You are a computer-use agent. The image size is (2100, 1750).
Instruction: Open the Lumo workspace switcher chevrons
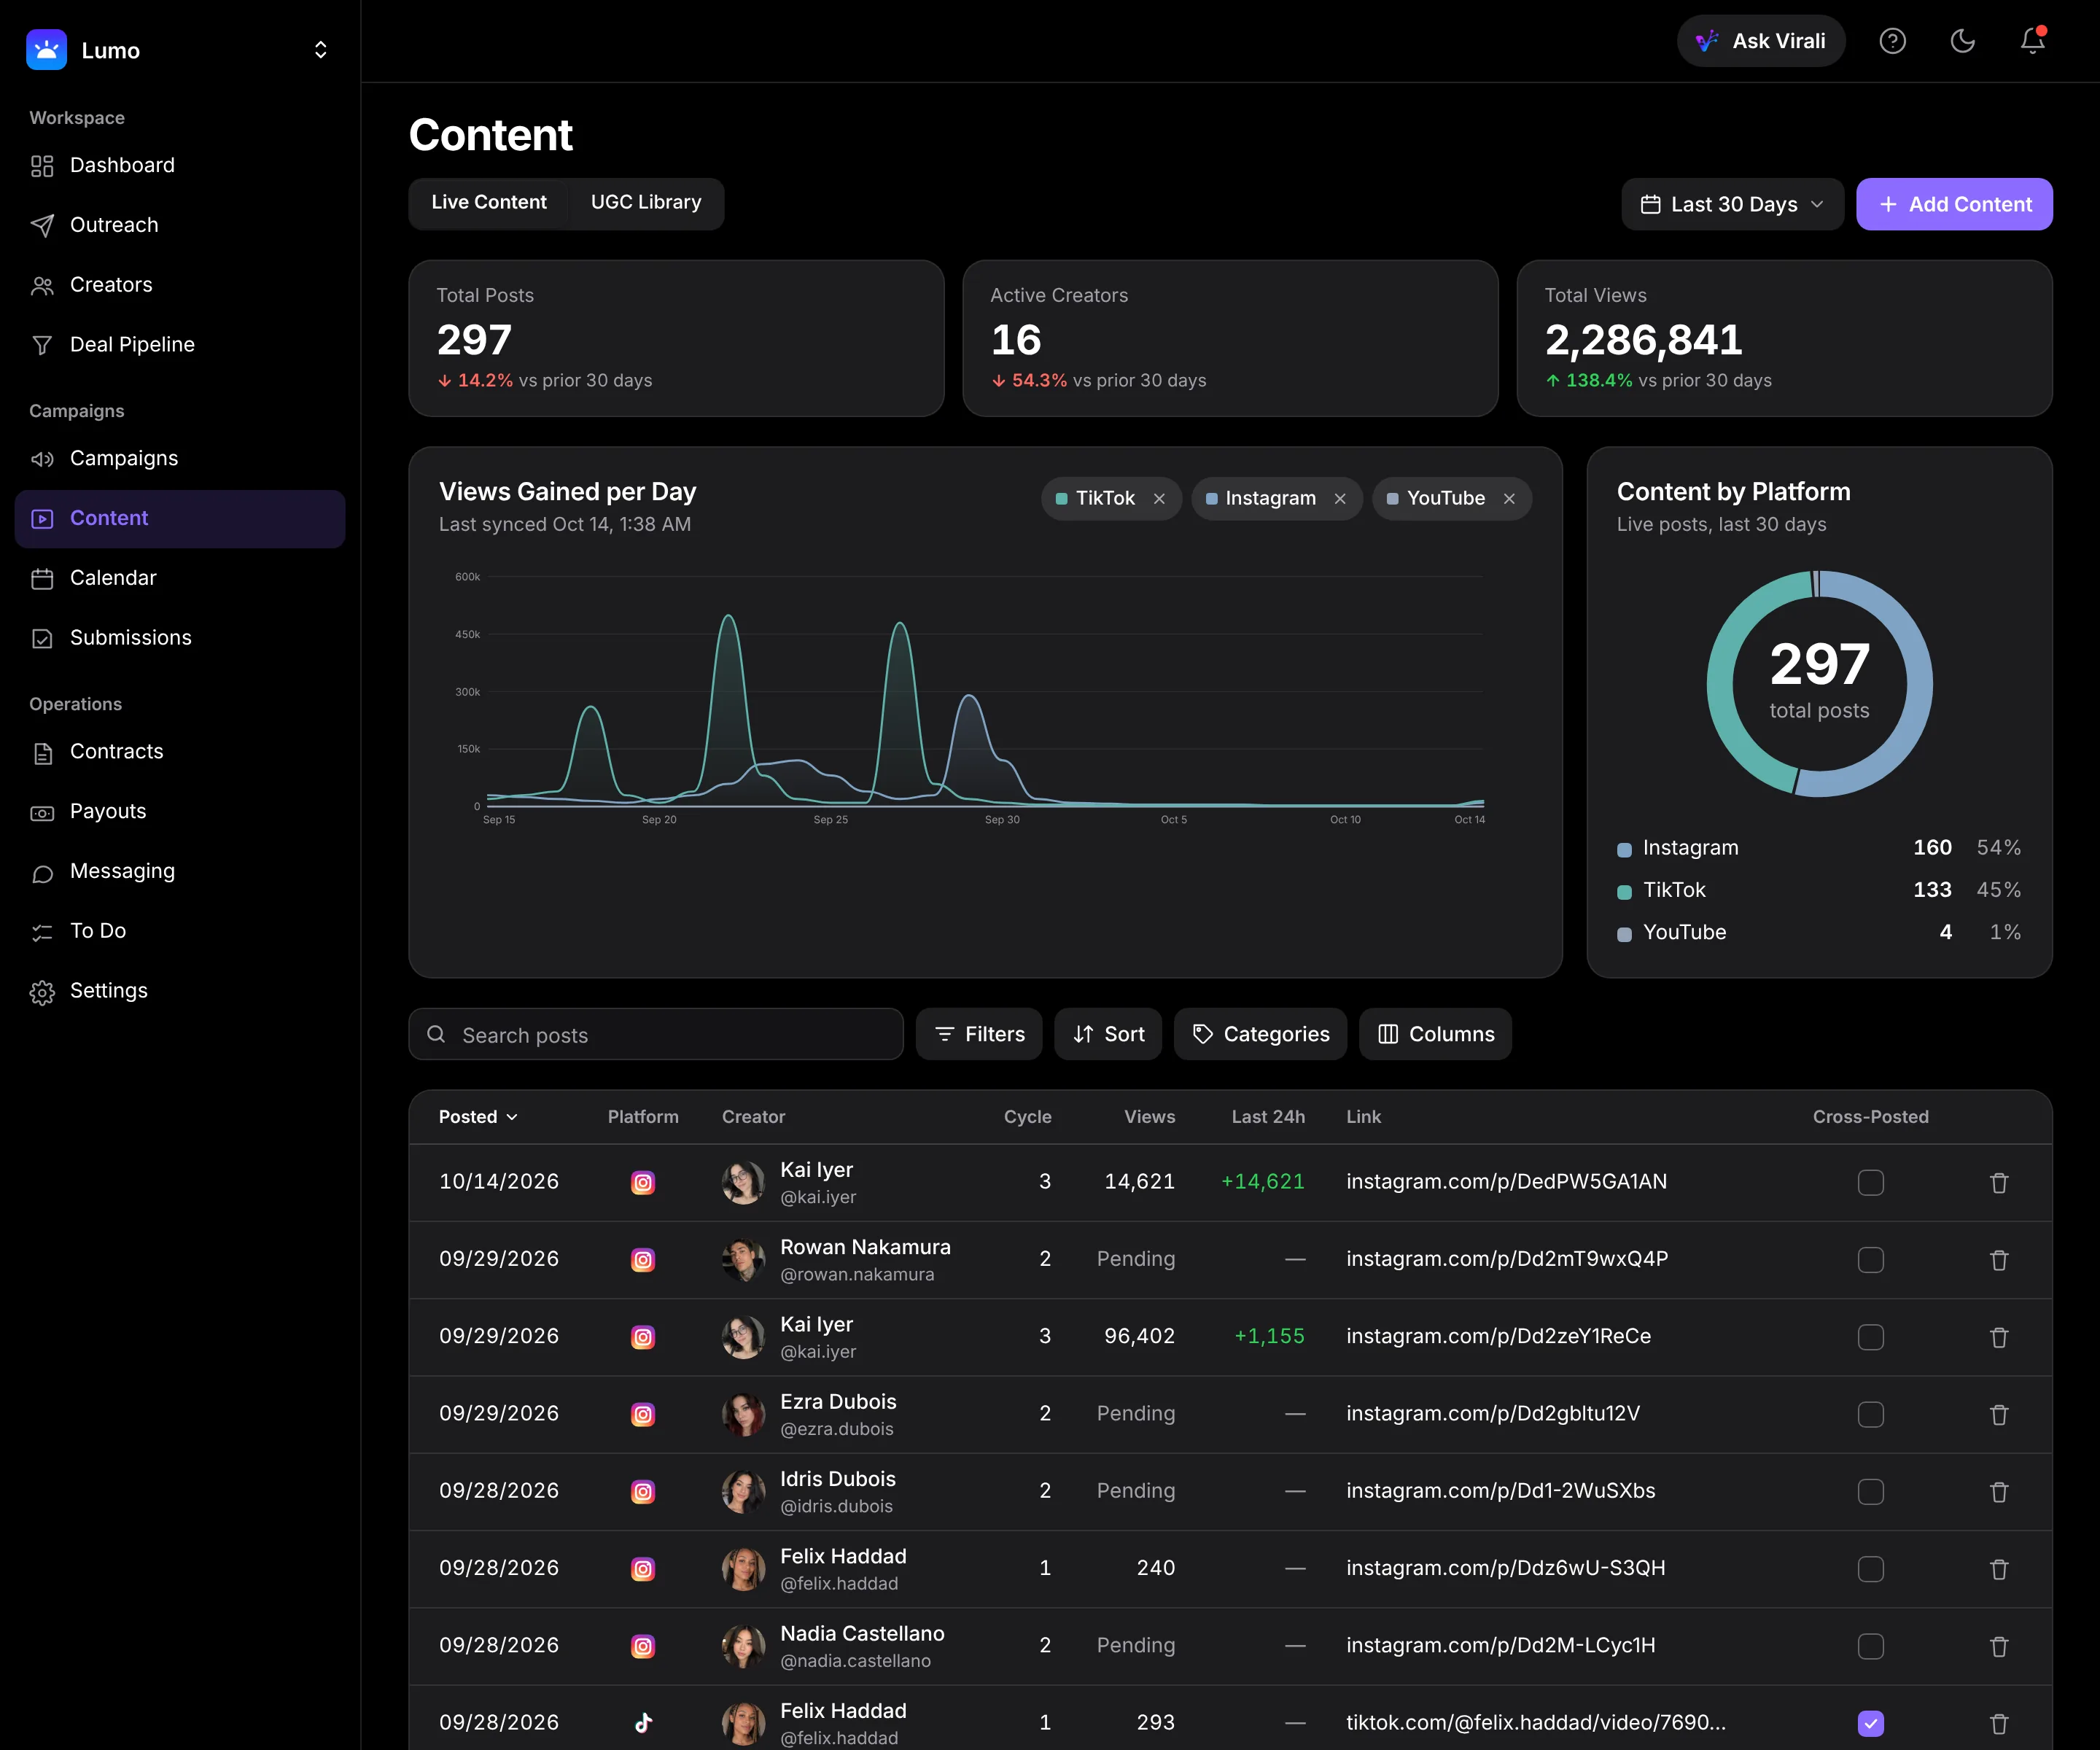pyautogui.click(x=320, y=50)
